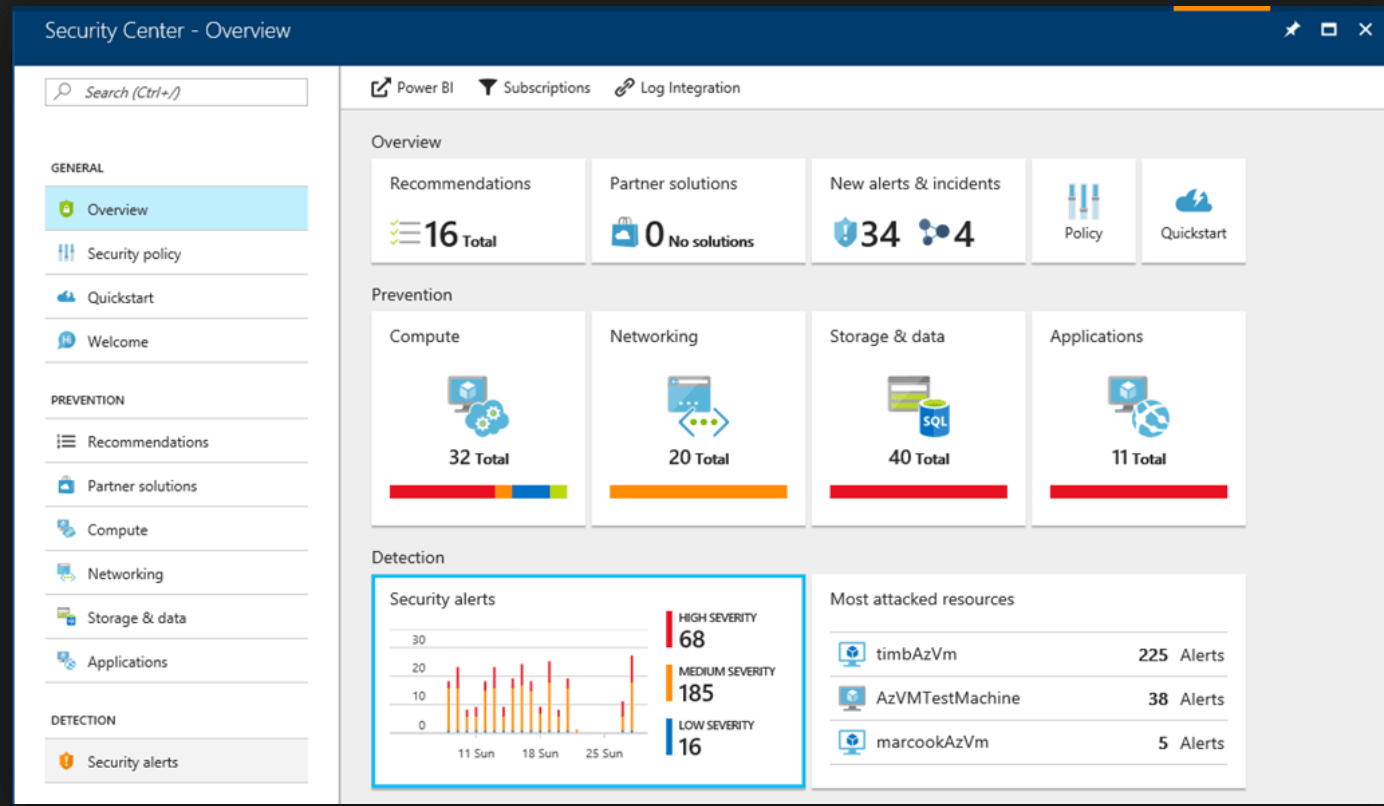Open Log Integration from the toolbar

coord(678,88)
